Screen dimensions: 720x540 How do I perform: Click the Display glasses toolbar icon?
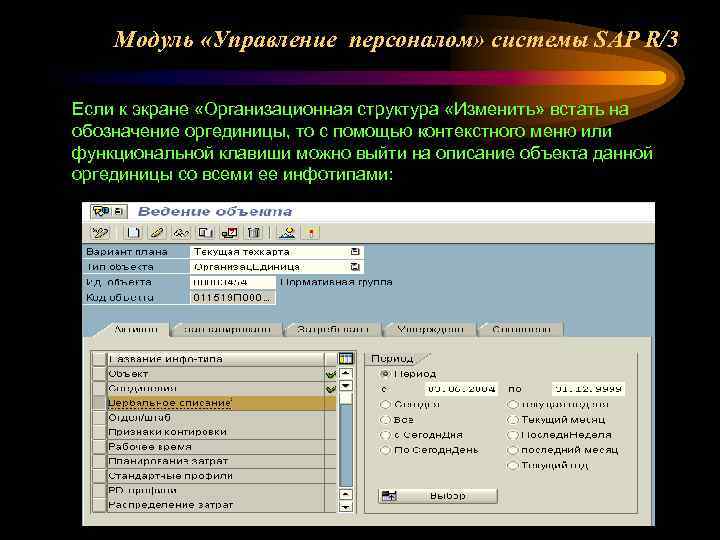click(x=181, y=233)
